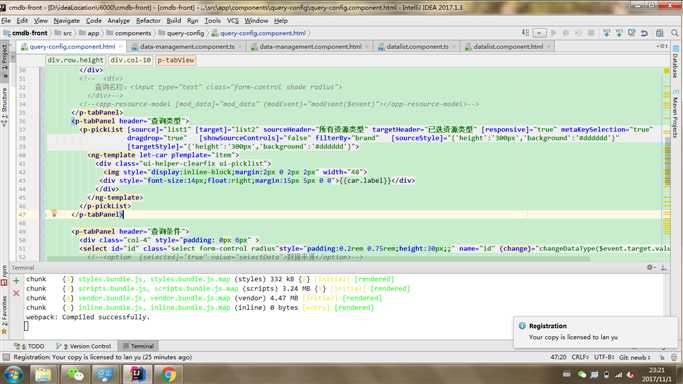Viewport: 683px width, 384px height.
Task: Click the Revert undo arrow icon
Action: (x=644, y=33)
